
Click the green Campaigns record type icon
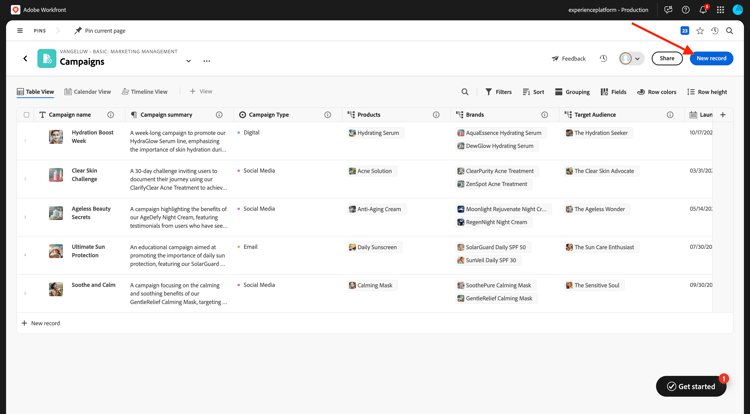[46, 58]
